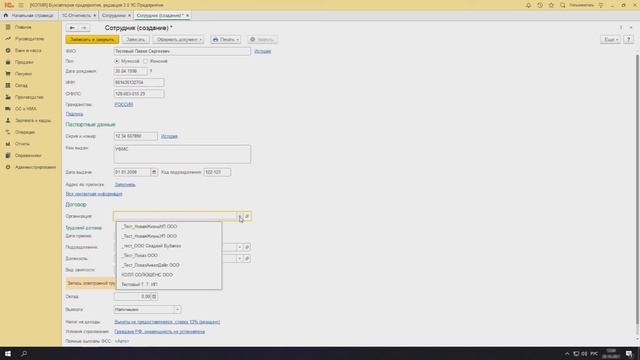Viewport: 640px width, 360px height.
Task: Expand Подразделение dropdown arrow
Action: pos(240,247)
